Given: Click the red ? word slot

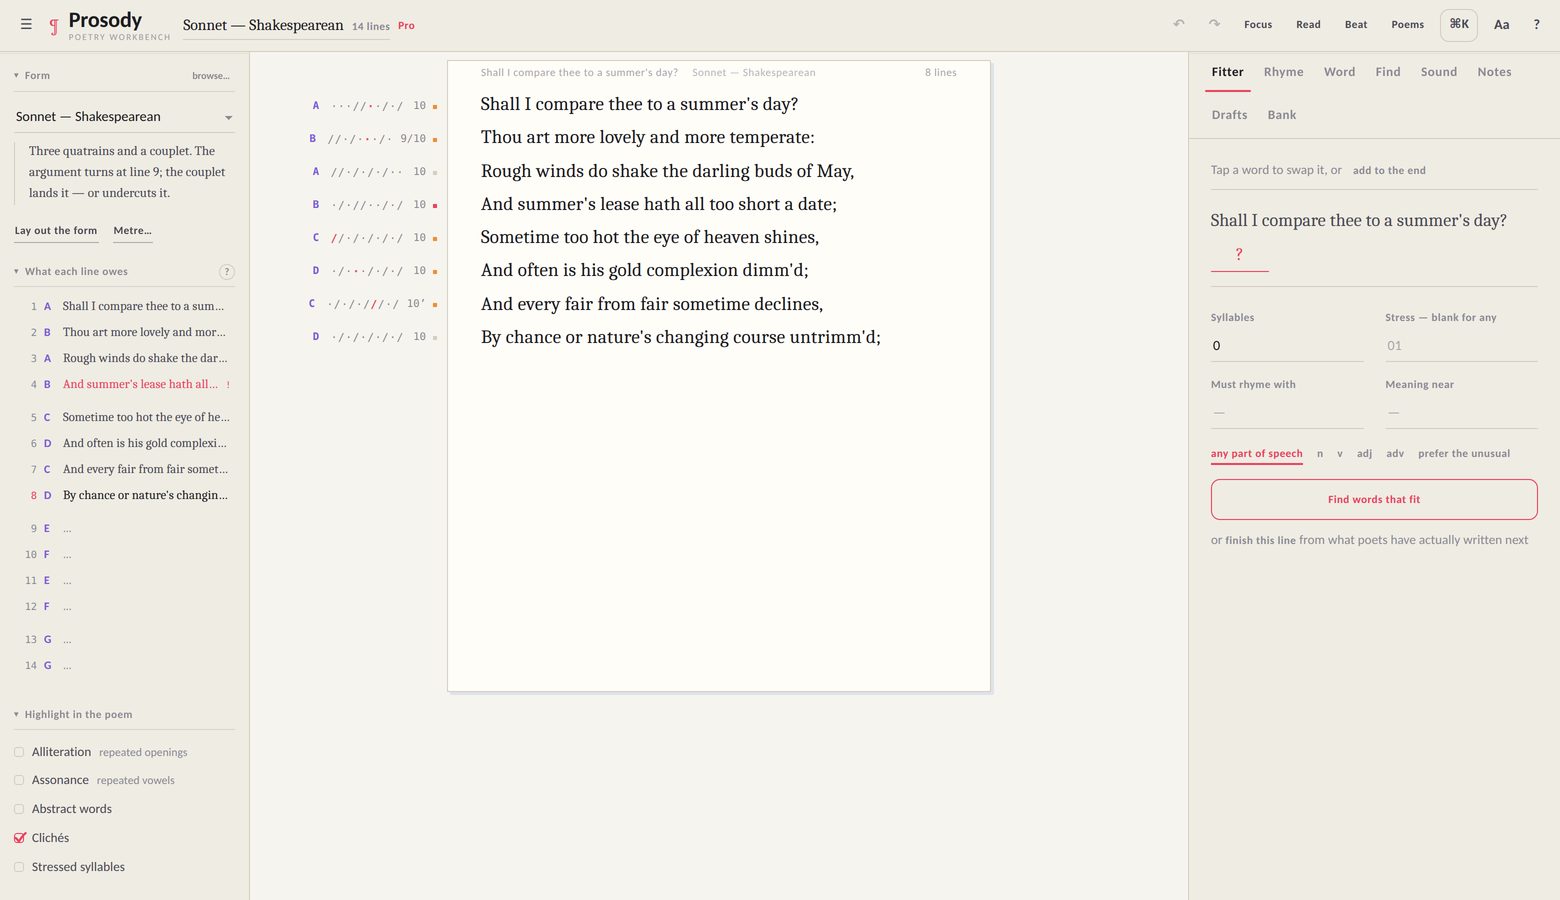Looking at the screenshot, I should [x=1239, y=255].
